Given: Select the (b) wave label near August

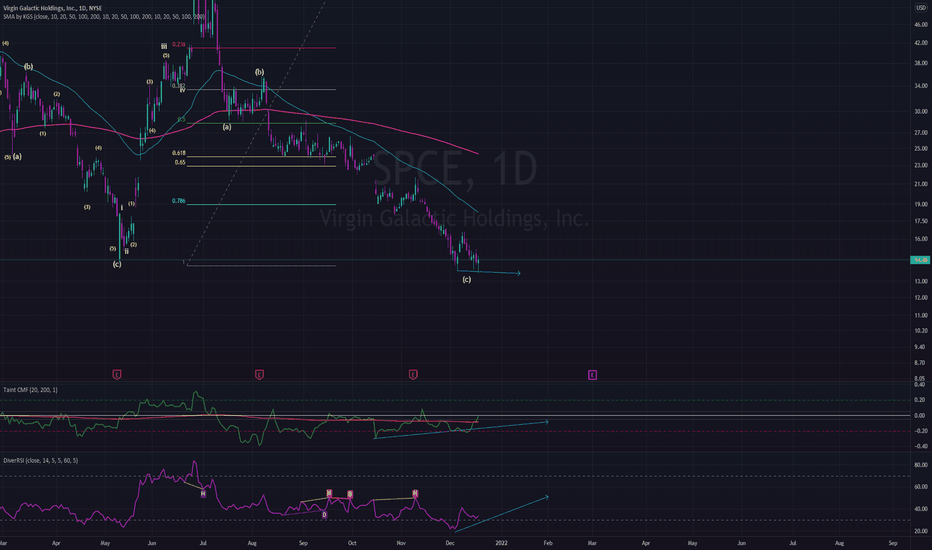Looking at the screenshot, I should pos(260,72).
